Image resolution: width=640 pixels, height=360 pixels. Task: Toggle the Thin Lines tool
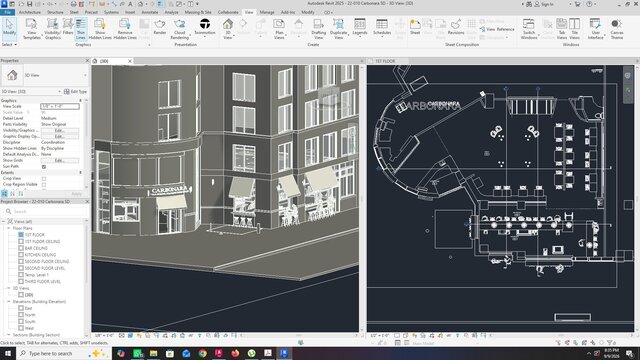[80, 29]
